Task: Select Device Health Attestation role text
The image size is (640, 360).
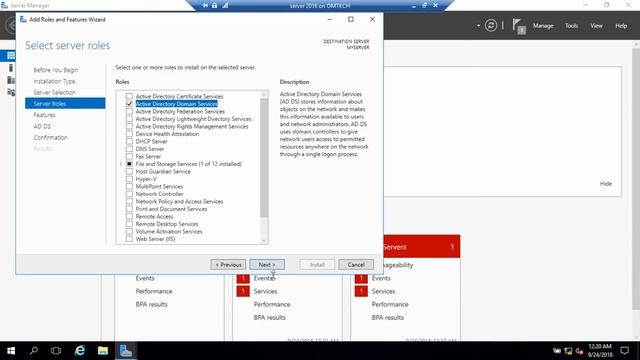Action: click(x=167, y=134)
